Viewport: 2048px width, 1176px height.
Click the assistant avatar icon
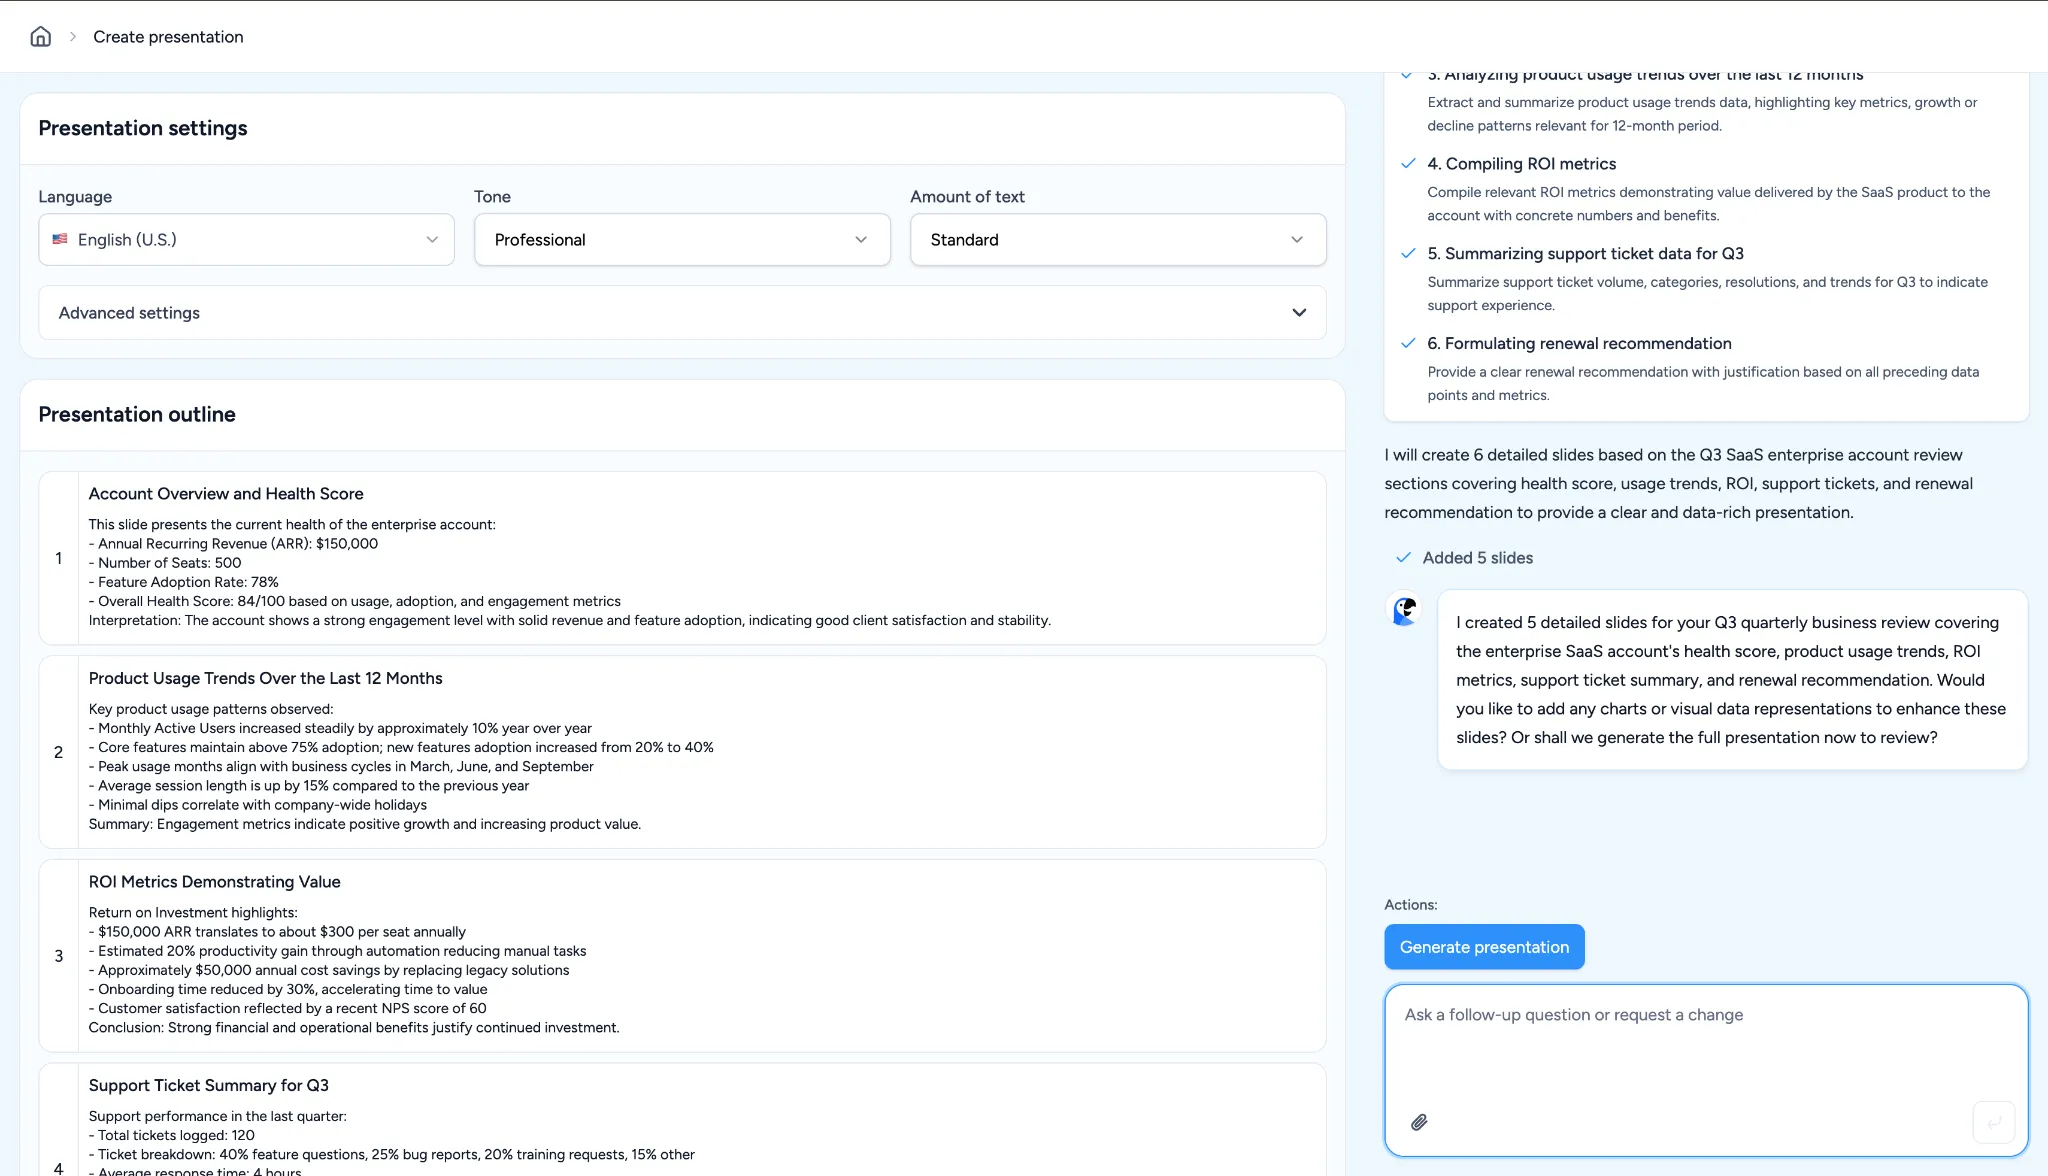point(1405,609)
